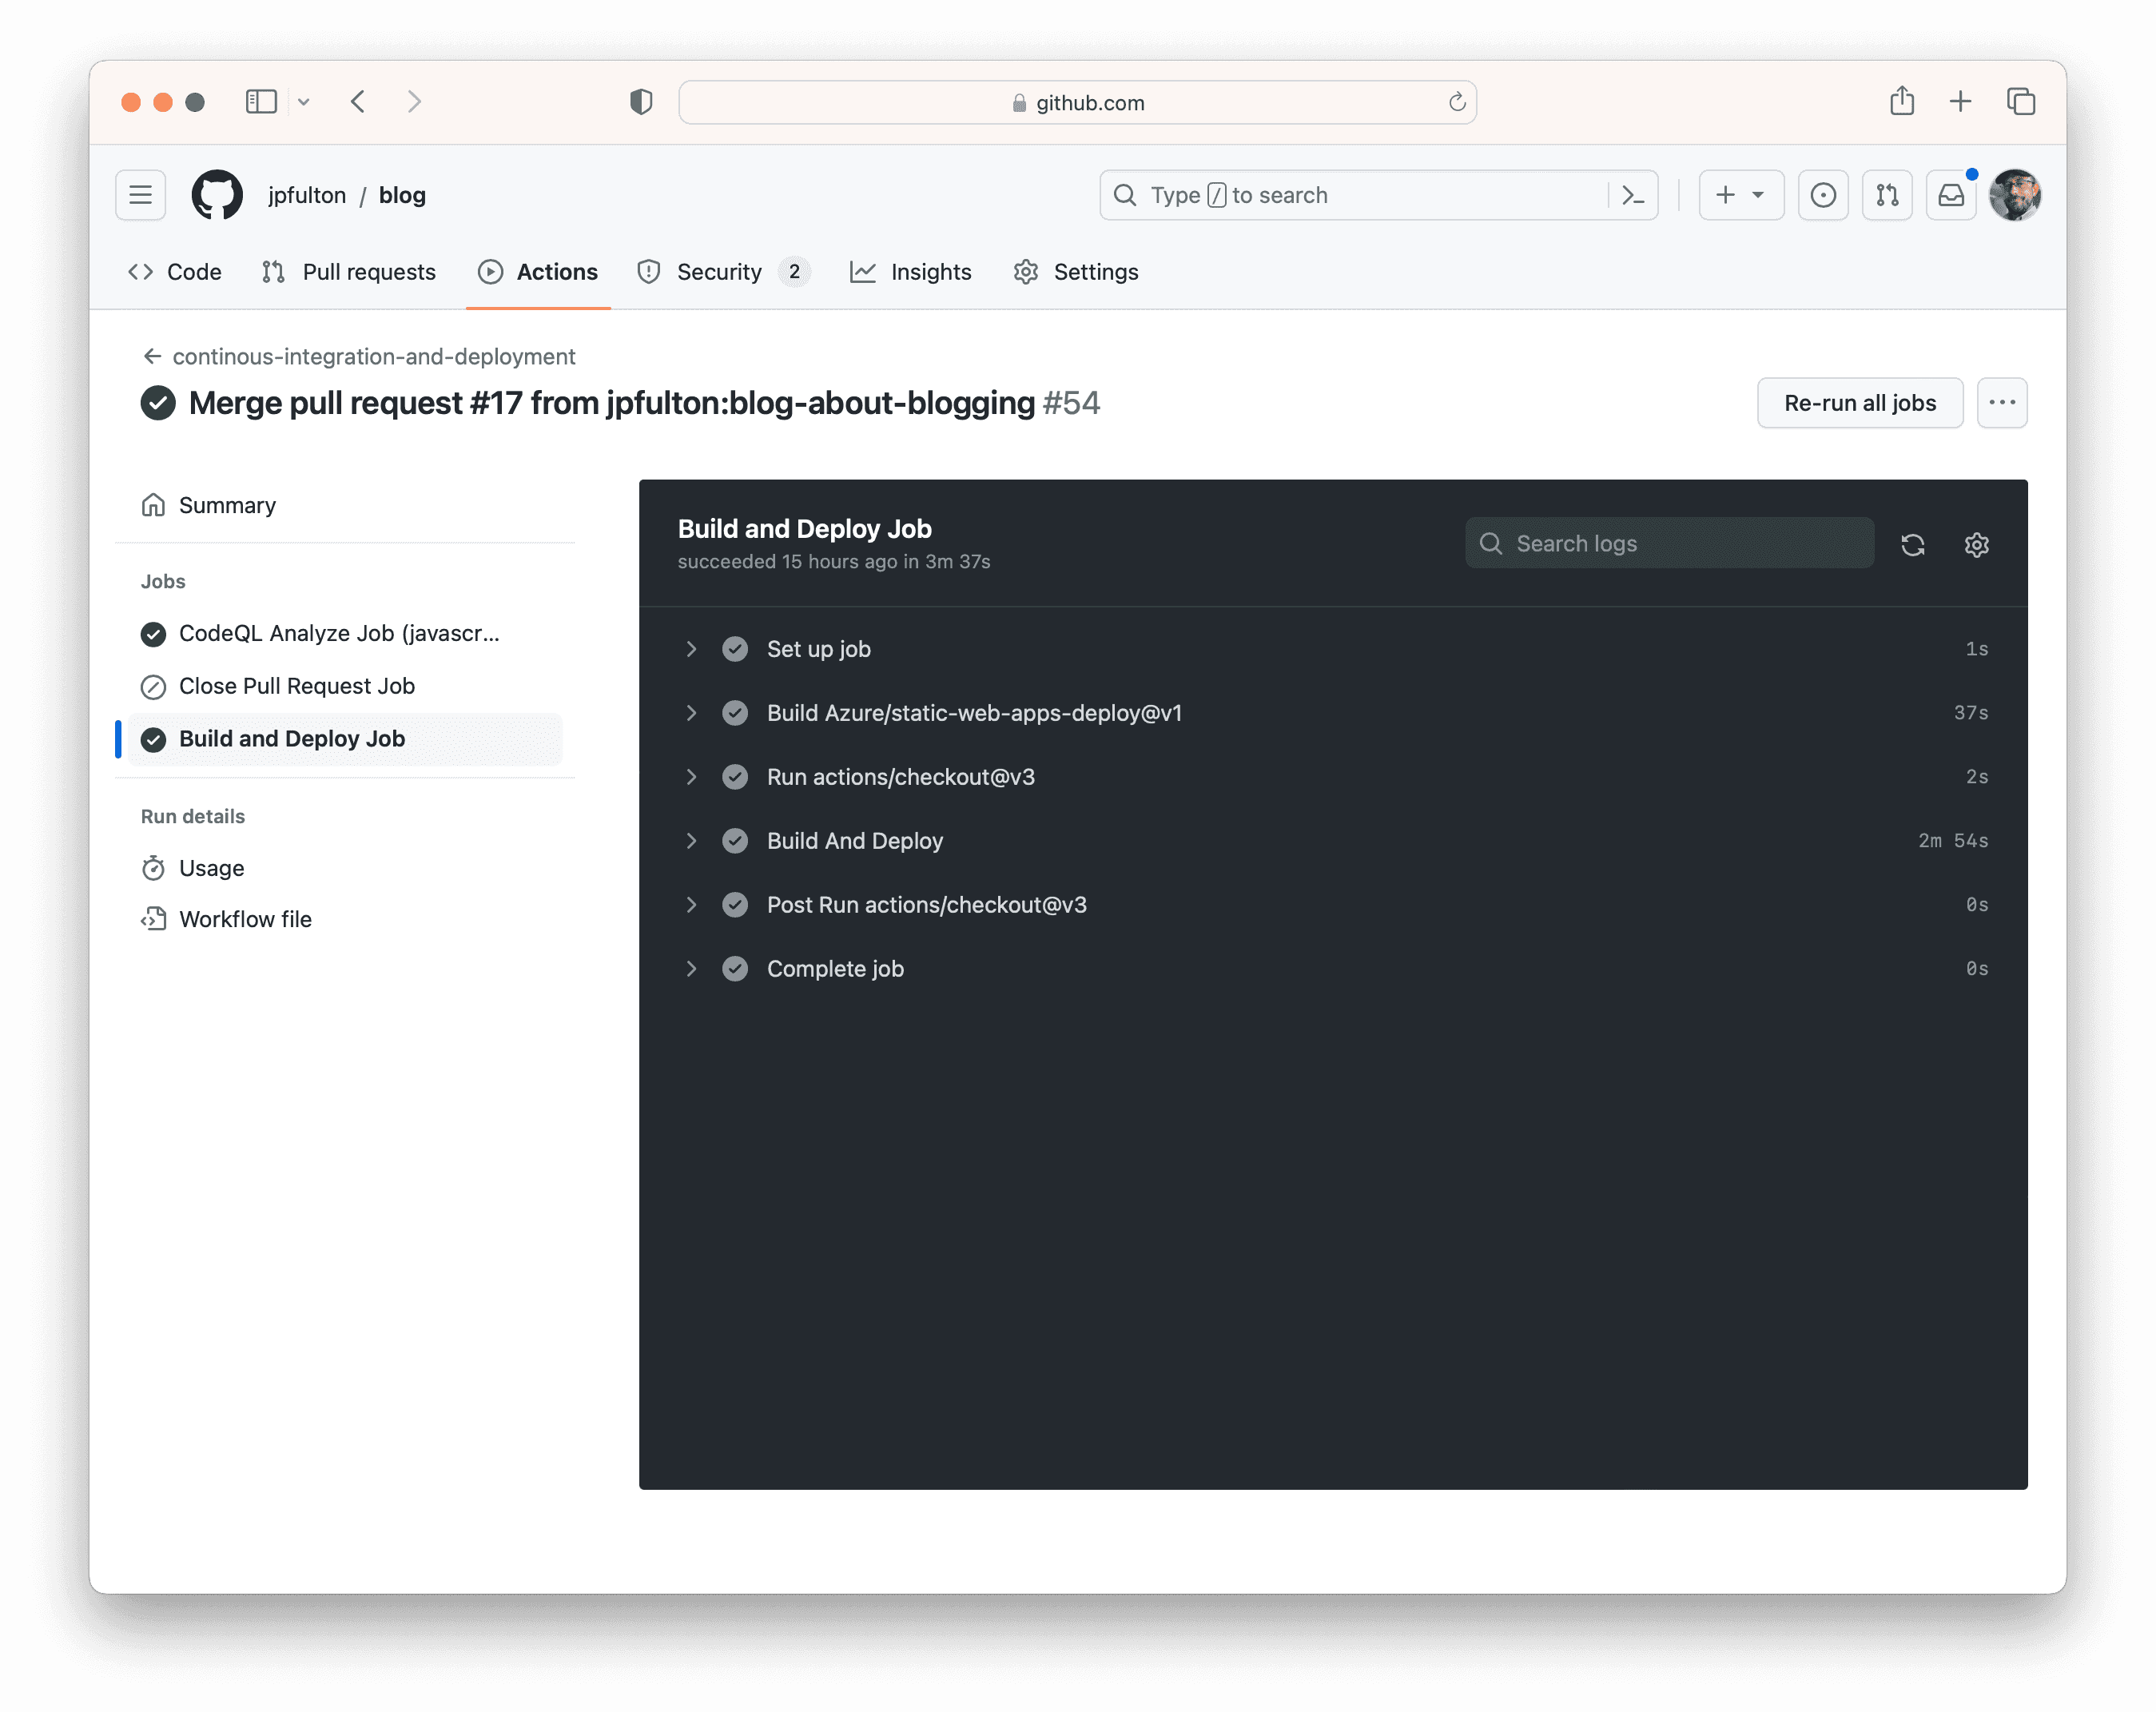Click the GitHub Octocat logo
This screenshot has width=2156, height=1712.
[217, 195]
